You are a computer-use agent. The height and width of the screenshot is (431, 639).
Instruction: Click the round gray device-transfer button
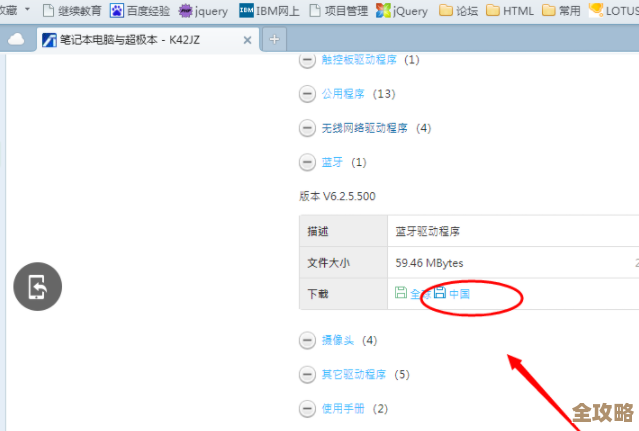[x=37, y=286]
